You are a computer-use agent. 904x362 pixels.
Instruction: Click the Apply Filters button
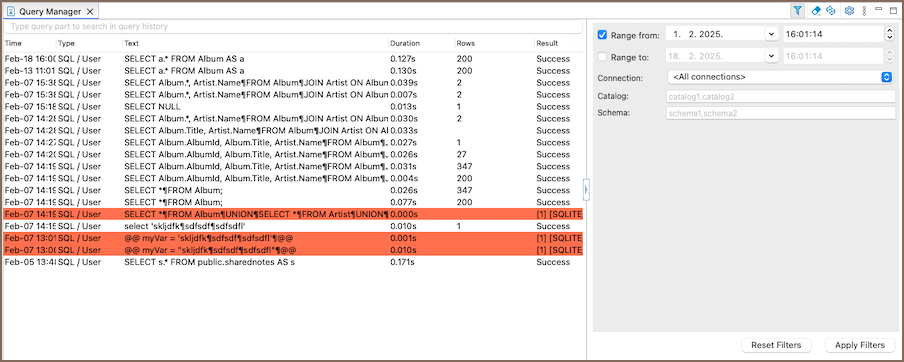tap(860, 345)
